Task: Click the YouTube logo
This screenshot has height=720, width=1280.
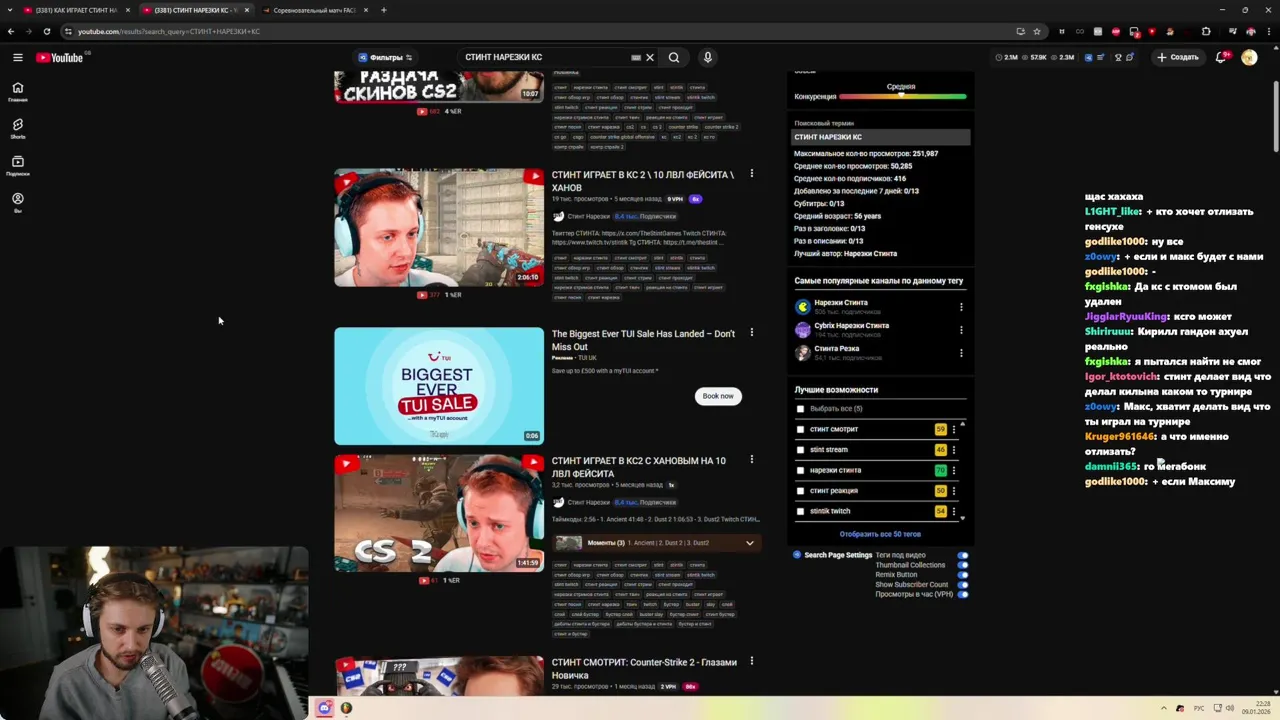Action: point(60,57)
